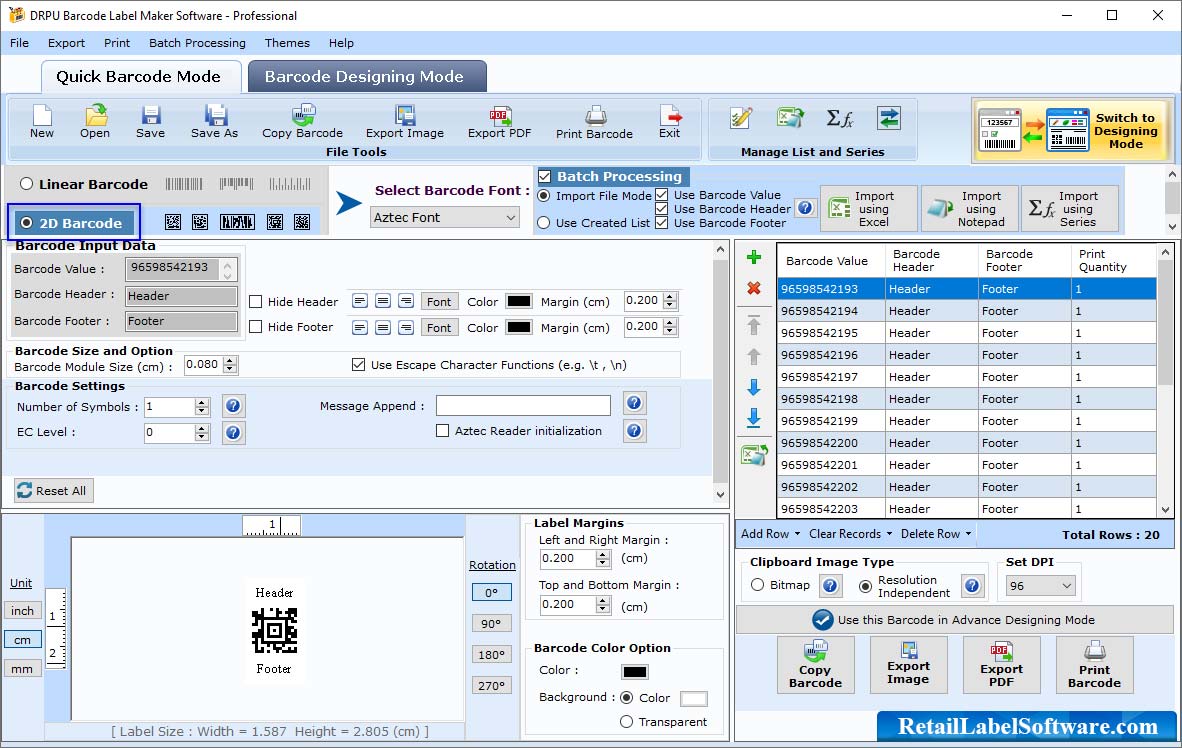Click Import using Series
This screenshot has height=748, width=1182.
pyautogui.click(x=1070, y=208)
